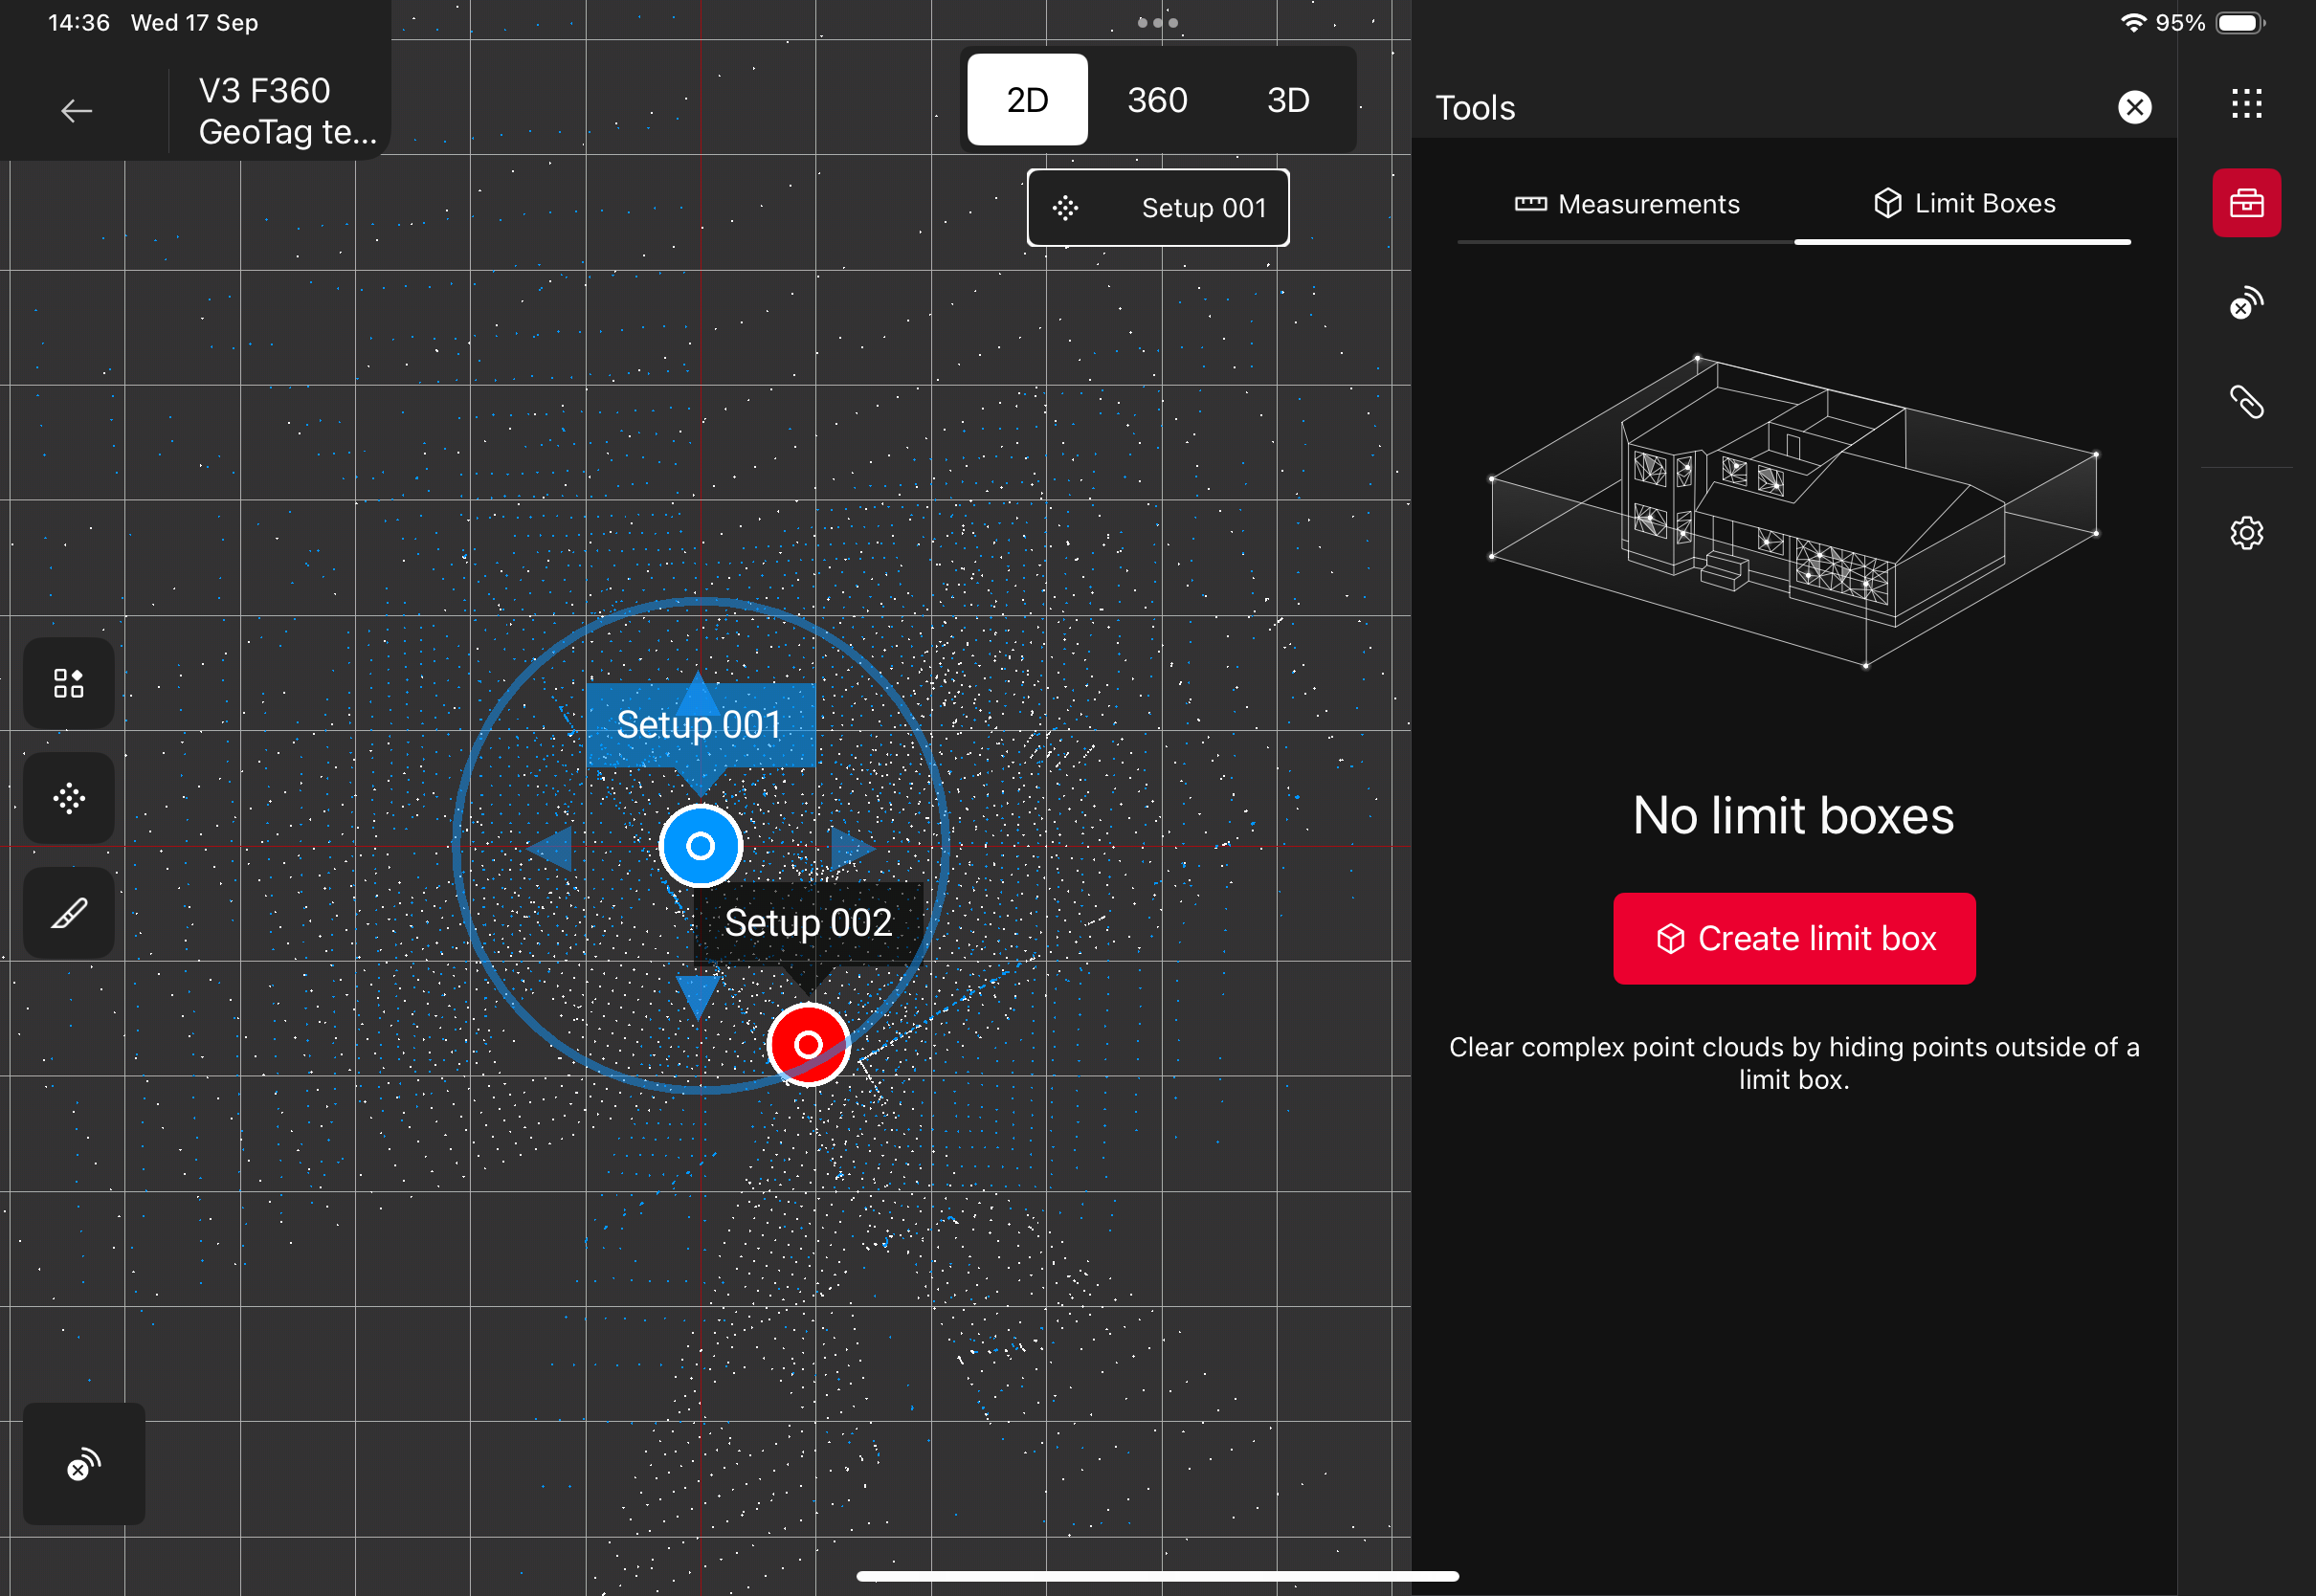Click the widgets layout icon on left
The height and width of the screenshot is (1596, 2316).
coord(69,683)
